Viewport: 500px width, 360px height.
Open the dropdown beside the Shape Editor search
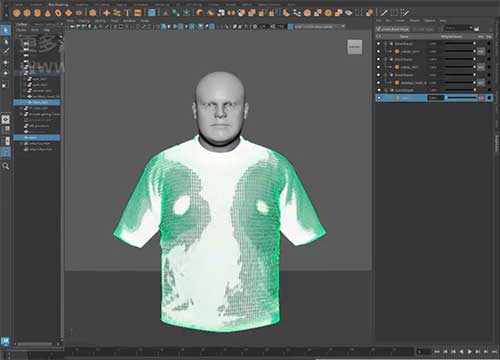(x=471, y=28)
